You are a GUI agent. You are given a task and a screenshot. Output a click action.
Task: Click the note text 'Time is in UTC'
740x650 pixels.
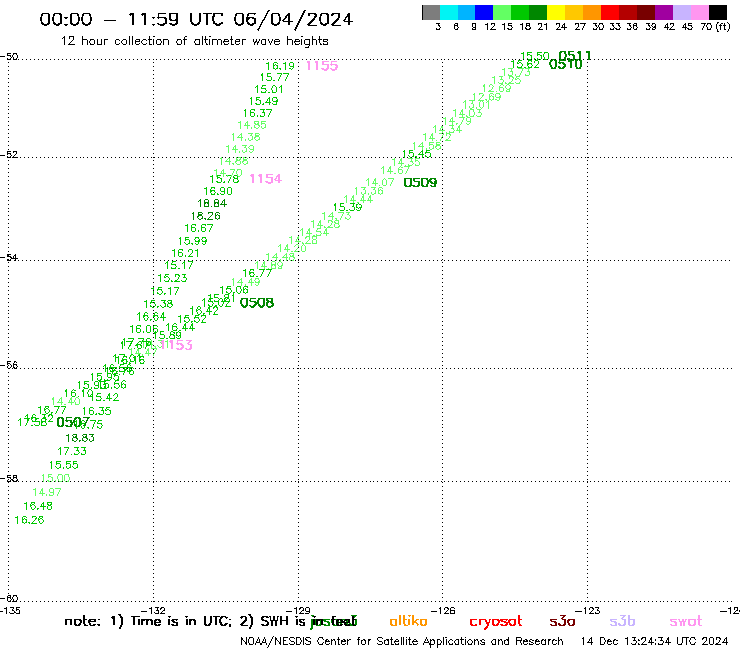point(181,621)
